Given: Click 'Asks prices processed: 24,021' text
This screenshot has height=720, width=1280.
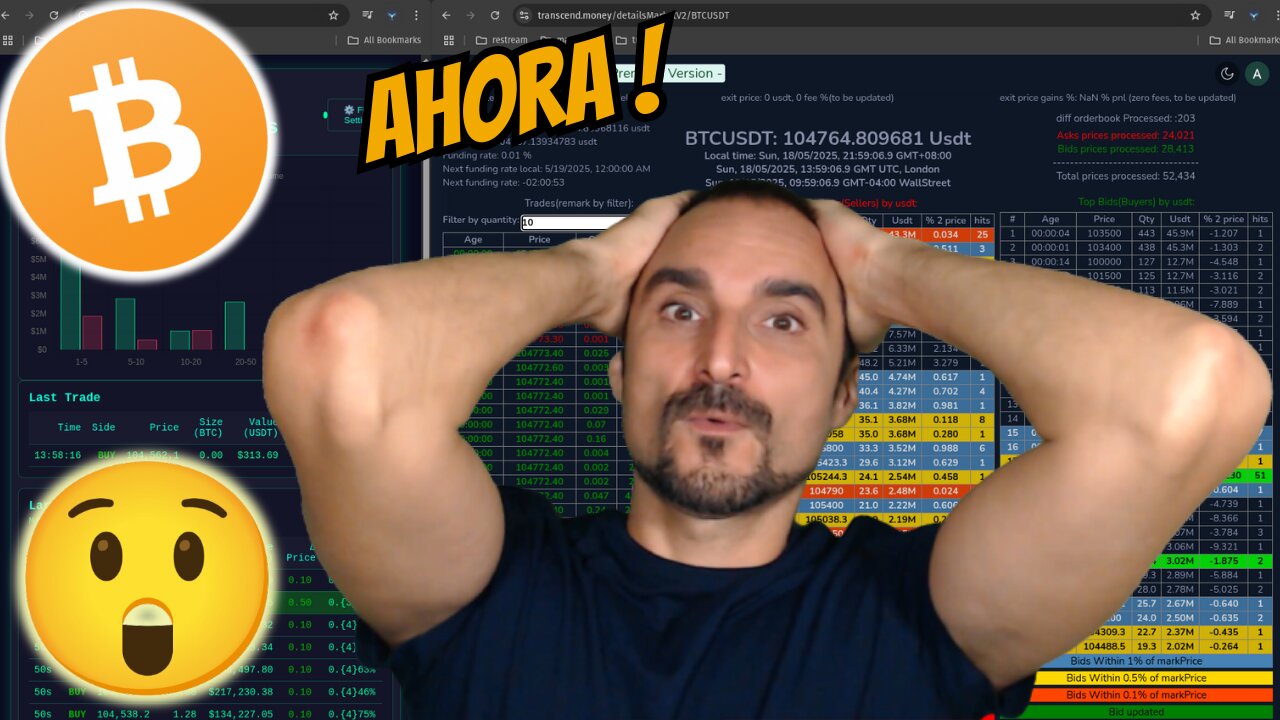Looking at the screenshot, I should click(1126, 134).
